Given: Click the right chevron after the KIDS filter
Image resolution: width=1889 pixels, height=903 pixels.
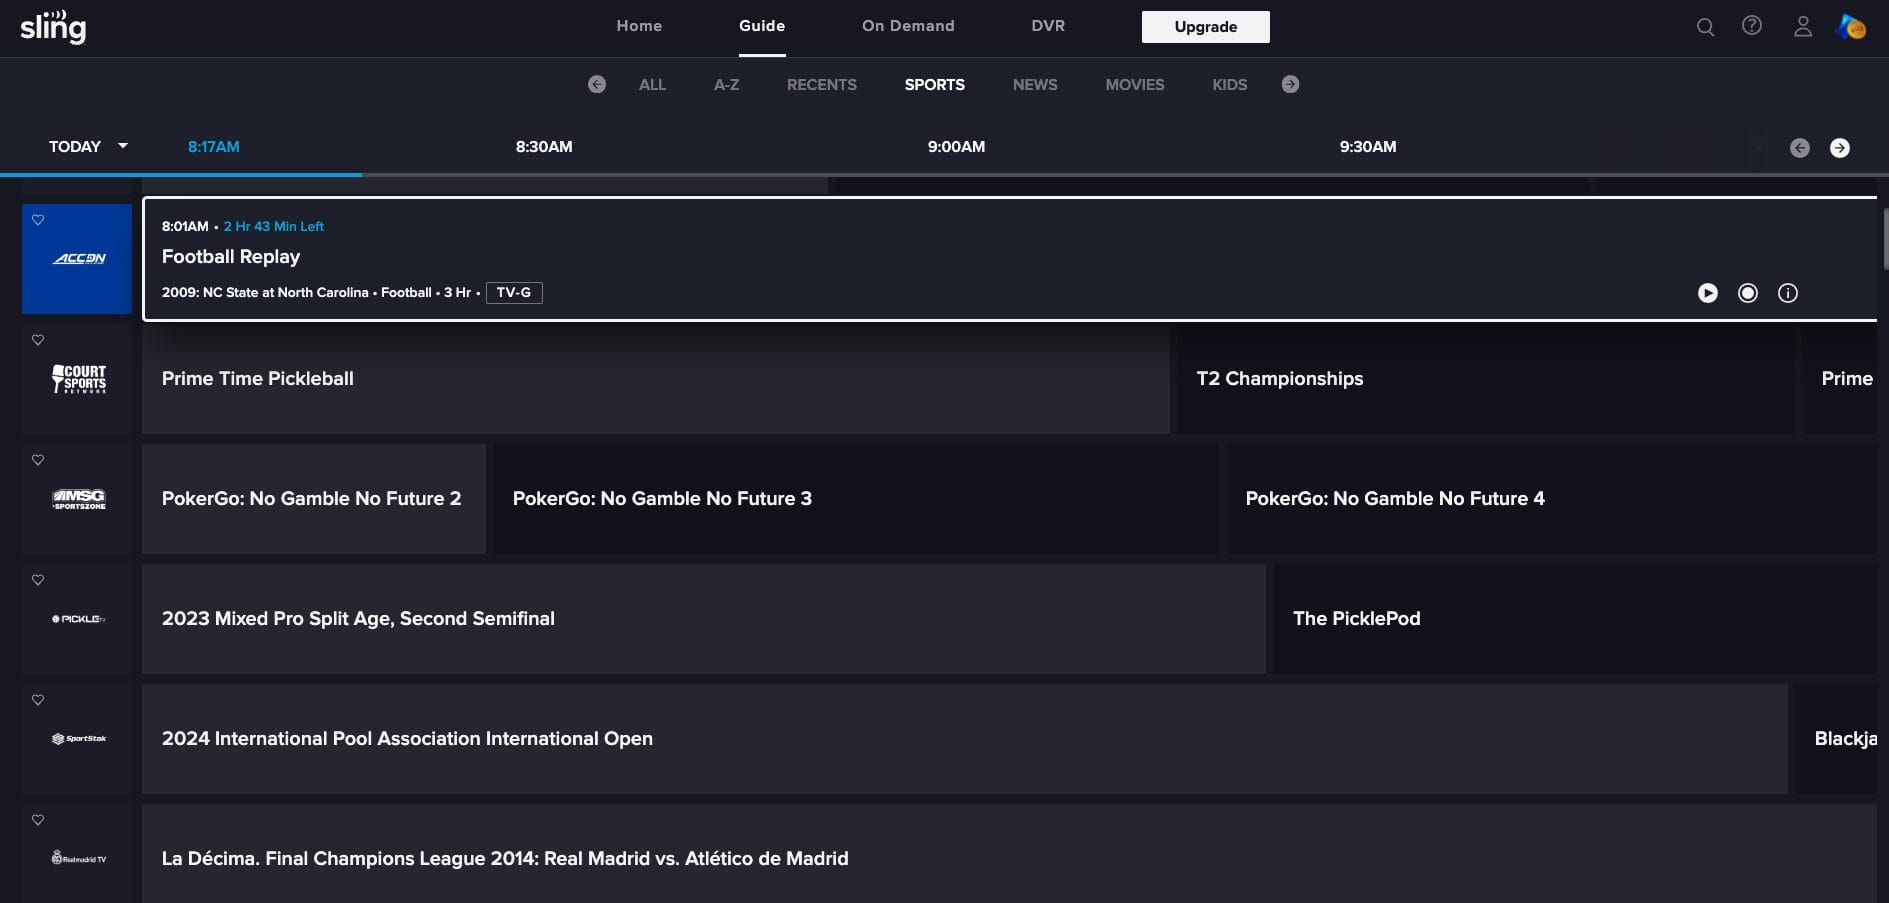Looking at the screenshot, I should click(x=1290, y=84).
